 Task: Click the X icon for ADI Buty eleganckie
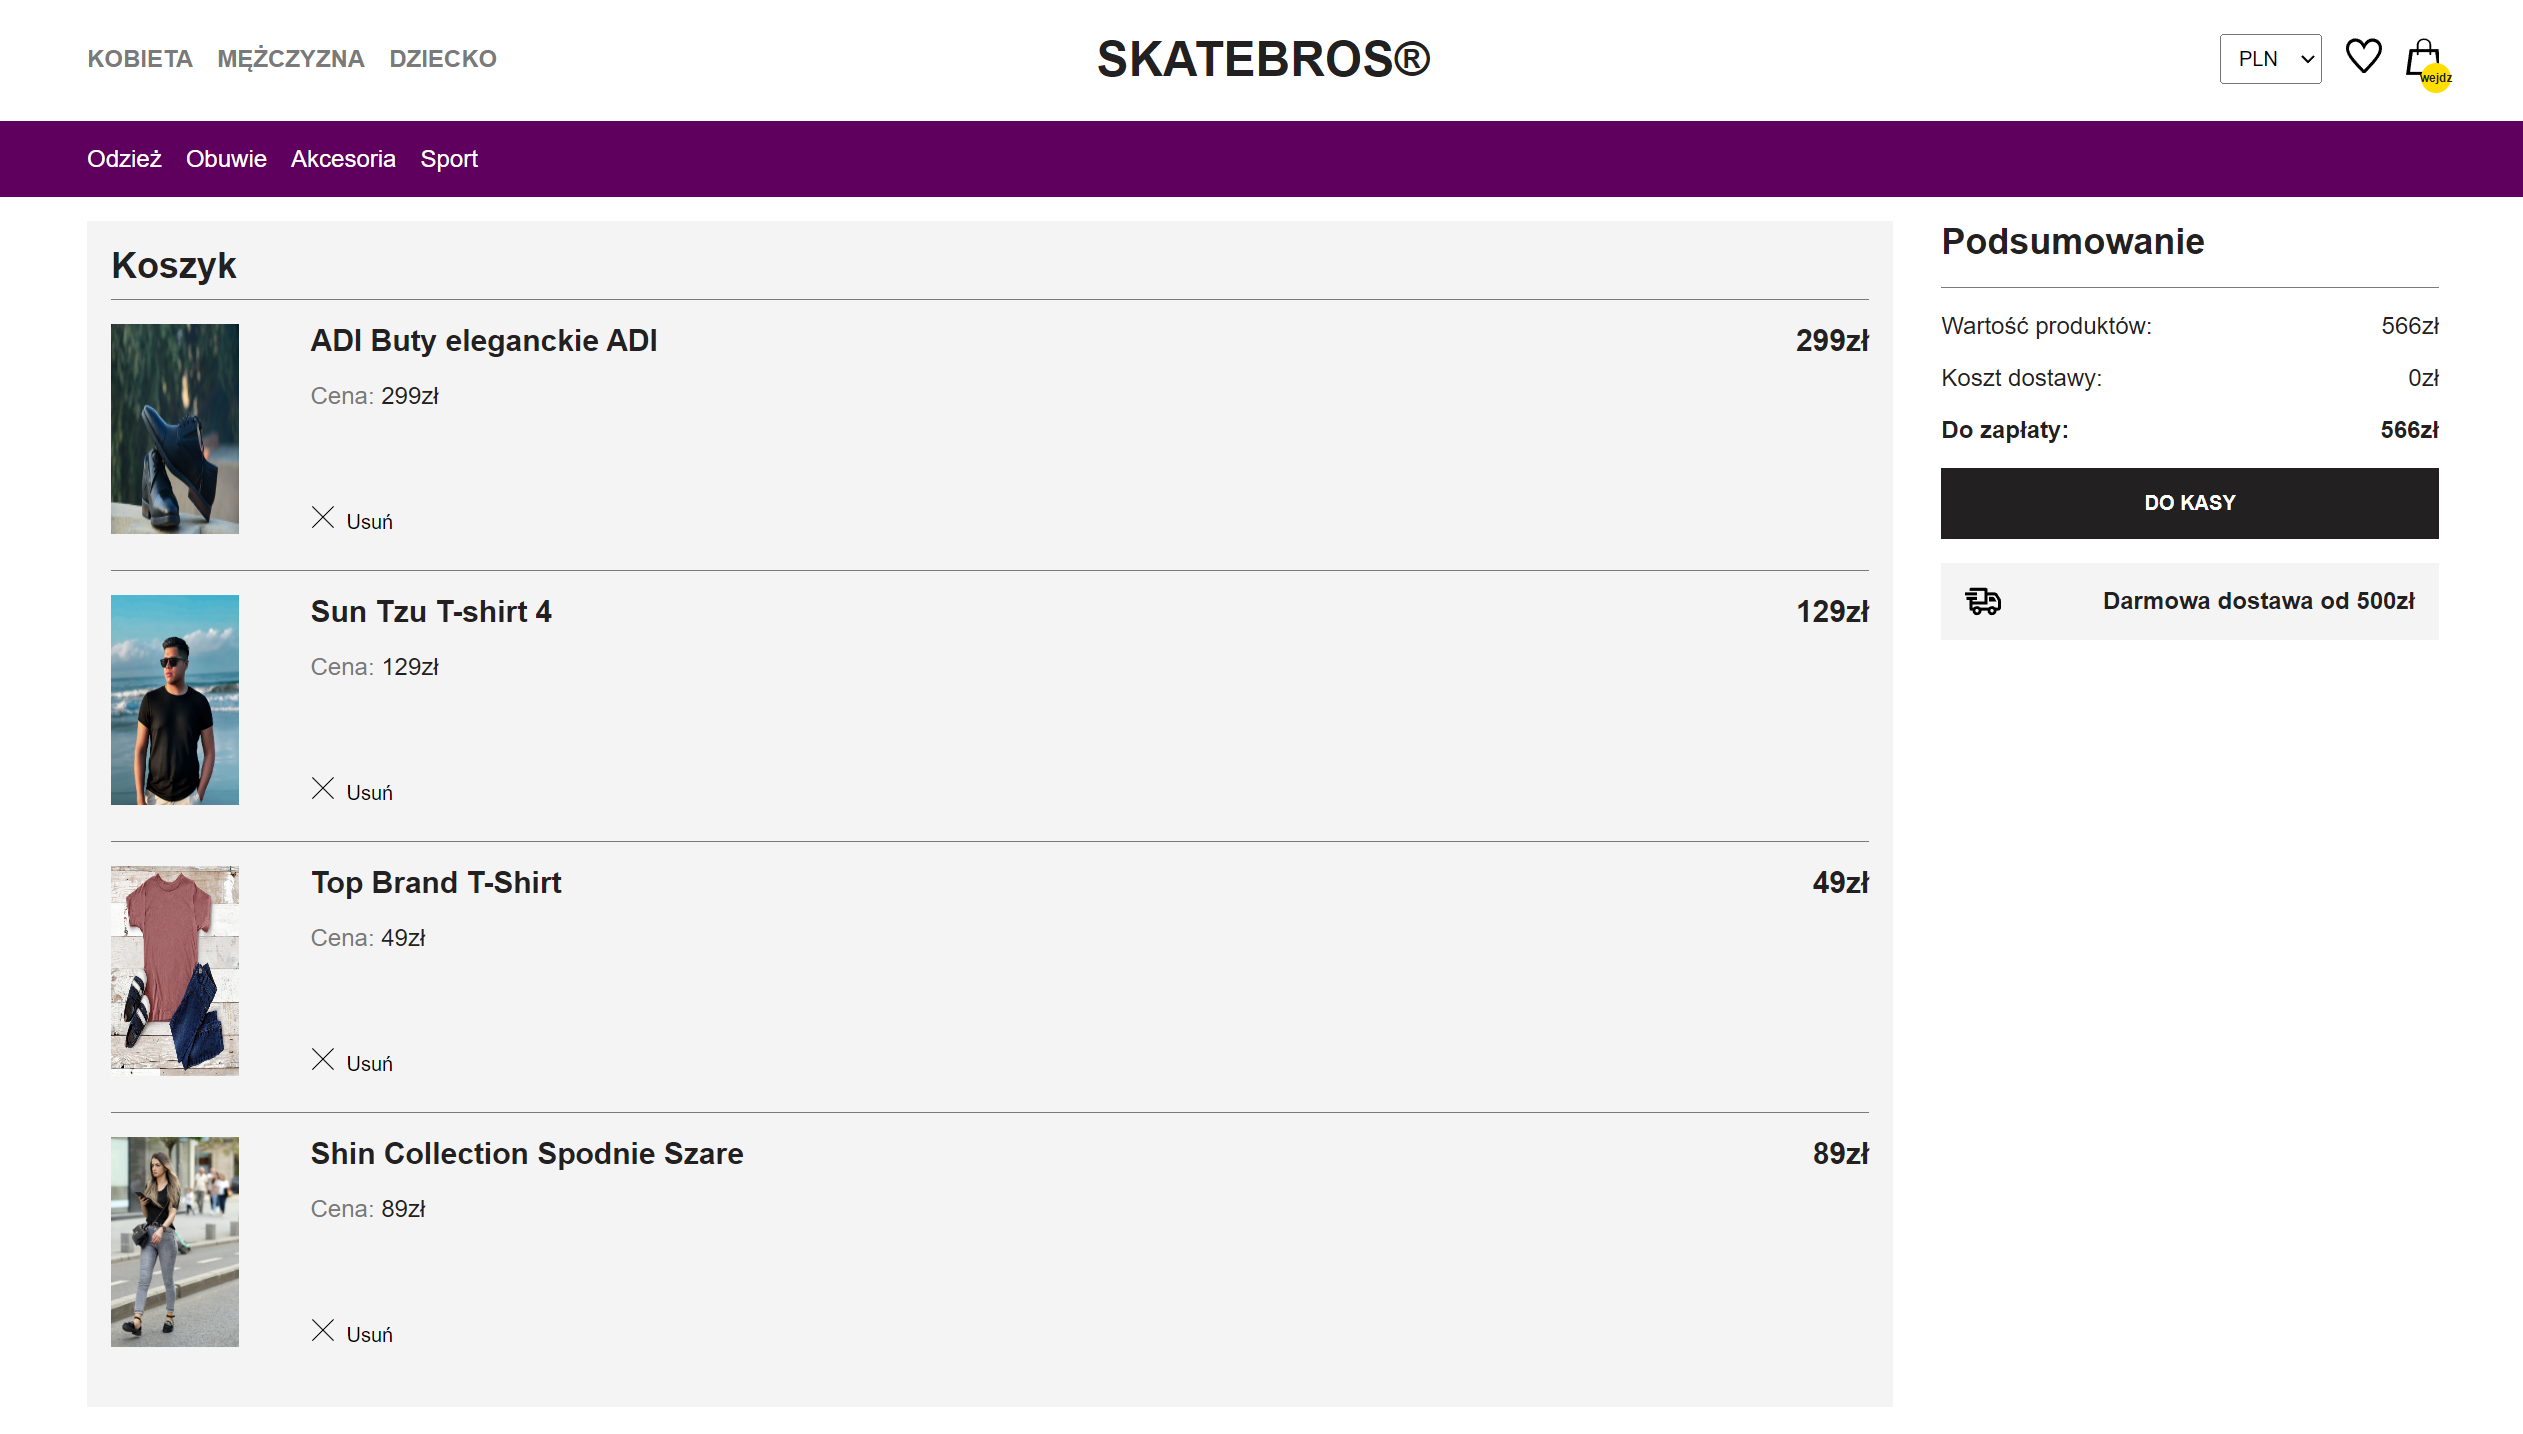[x=322, y=518]
